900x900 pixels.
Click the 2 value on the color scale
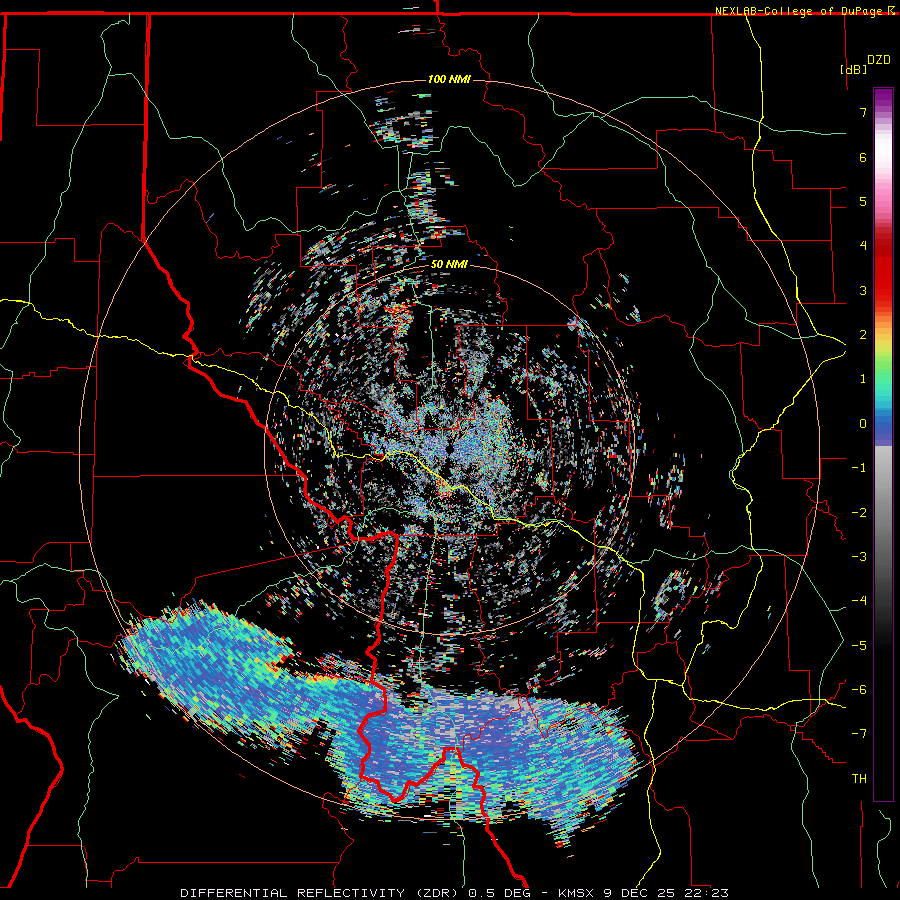[863, 335]
